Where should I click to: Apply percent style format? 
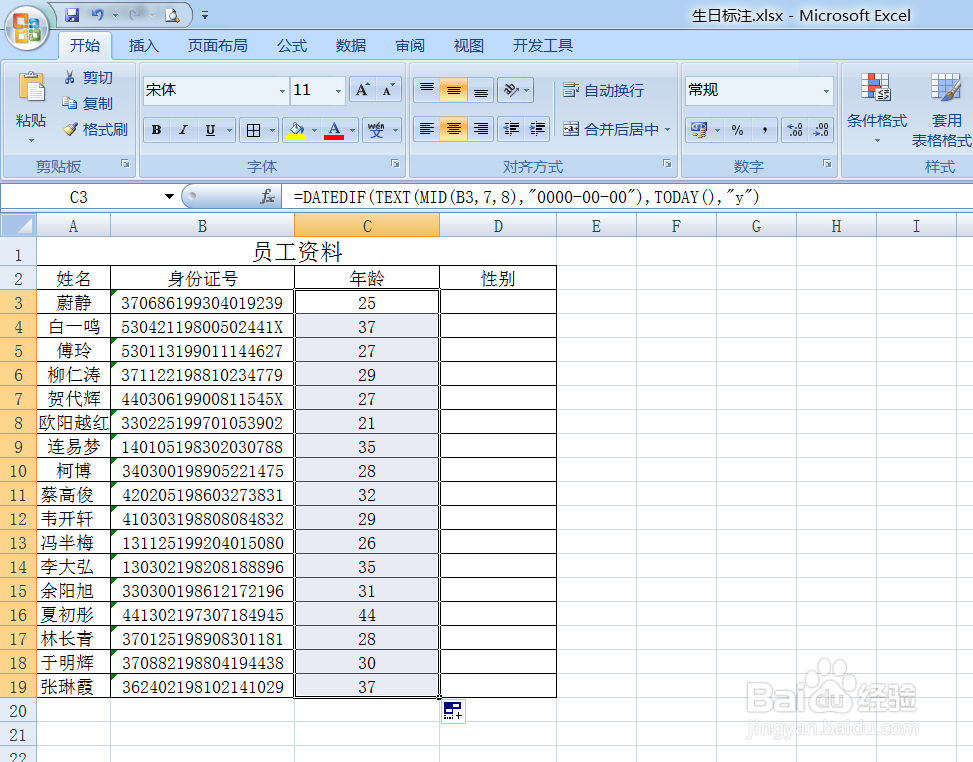(737, 130)
